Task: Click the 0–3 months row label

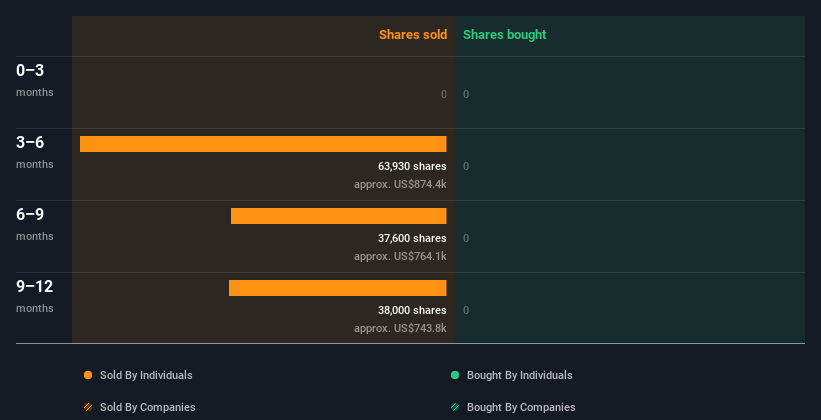Action: click(x=35, y=80)
